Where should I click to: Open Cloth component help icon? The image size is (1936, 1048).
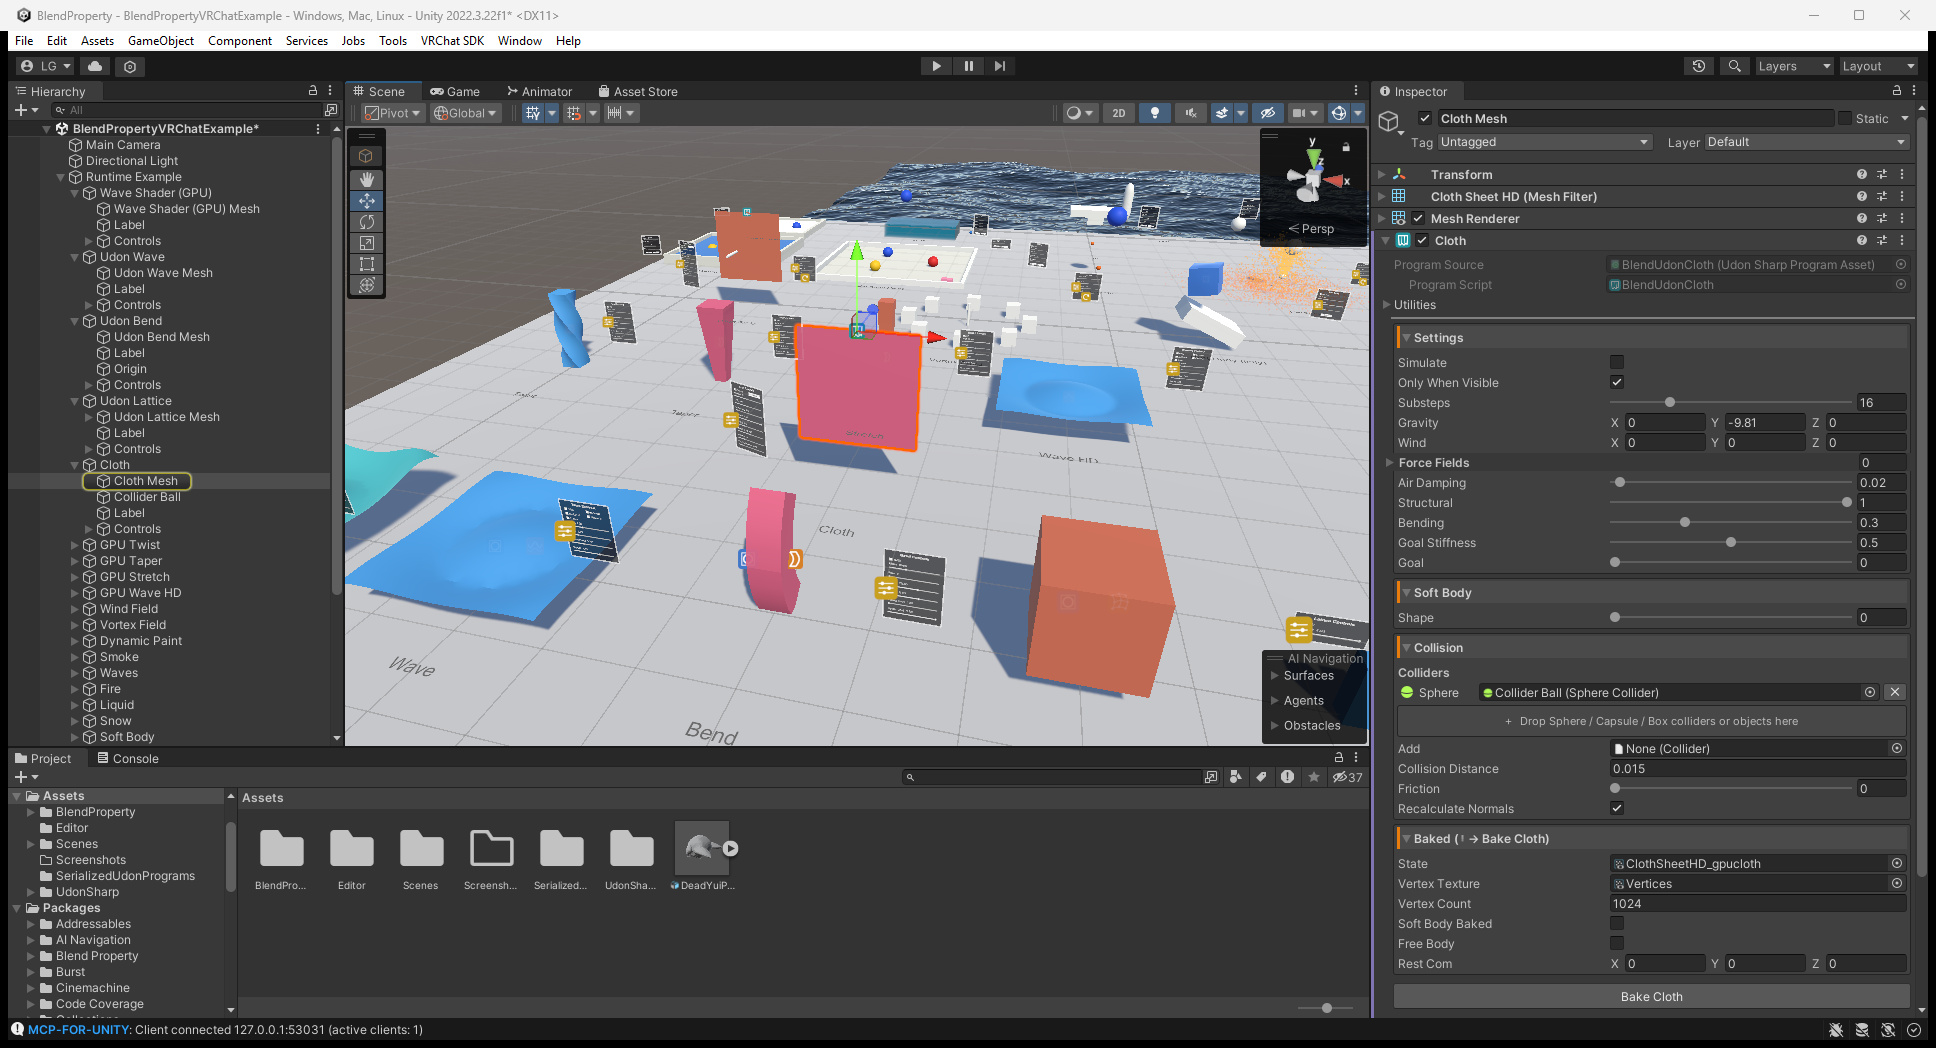pyautogui.click(x=1862, y=240)
